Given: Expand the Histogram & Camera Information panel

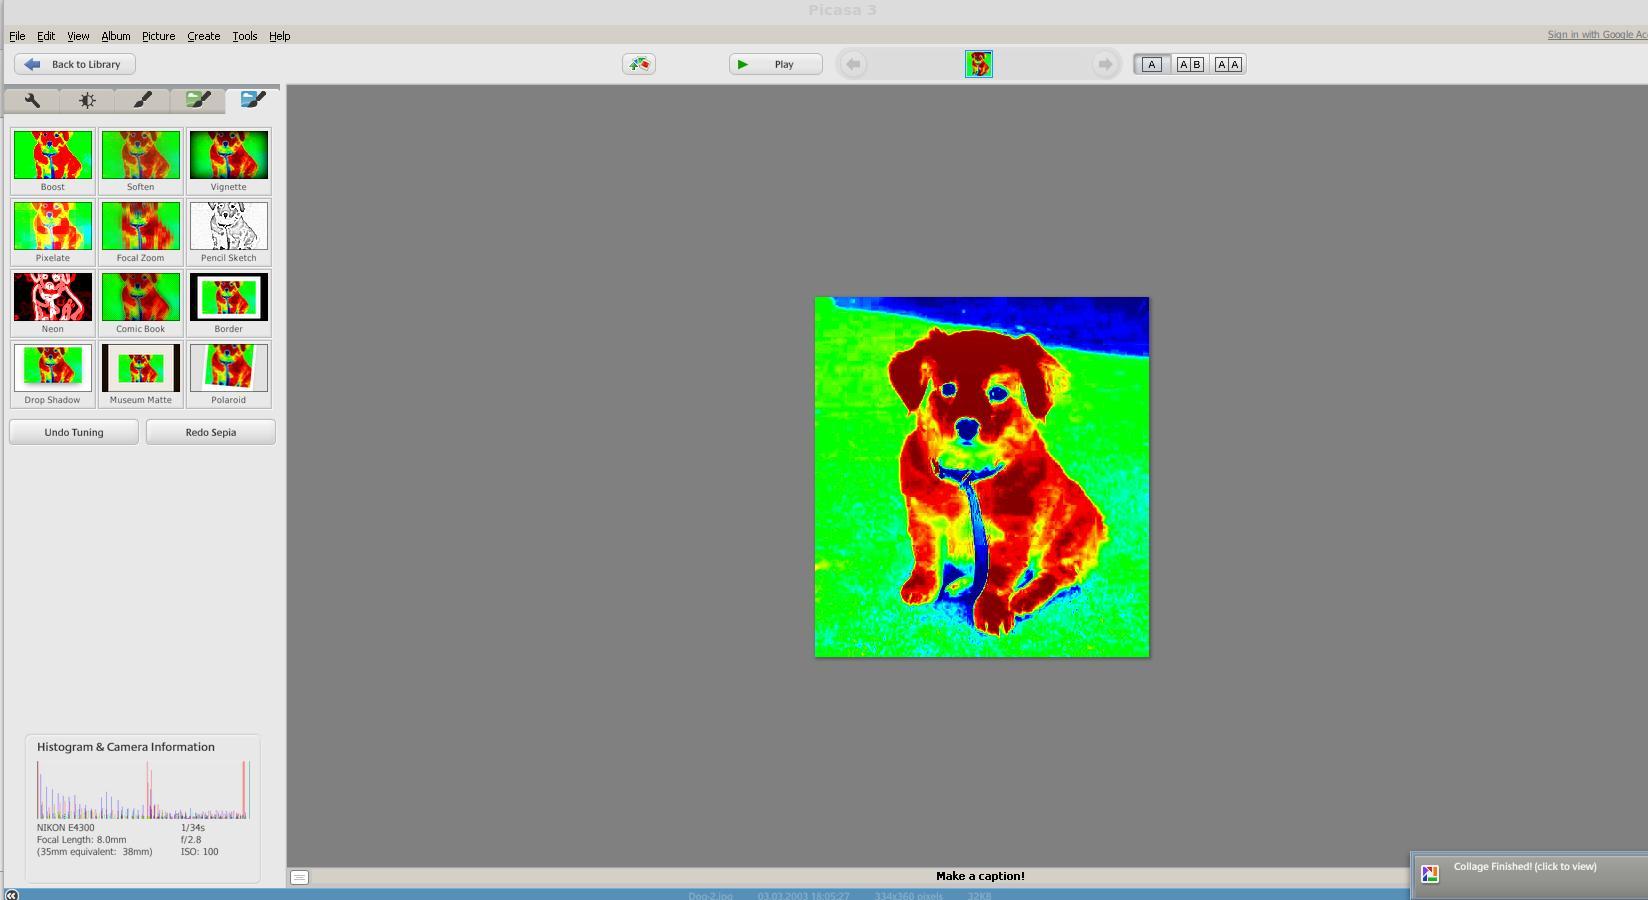Looking at the screenshot, I should pyautogui.click(x=125, y=747).
